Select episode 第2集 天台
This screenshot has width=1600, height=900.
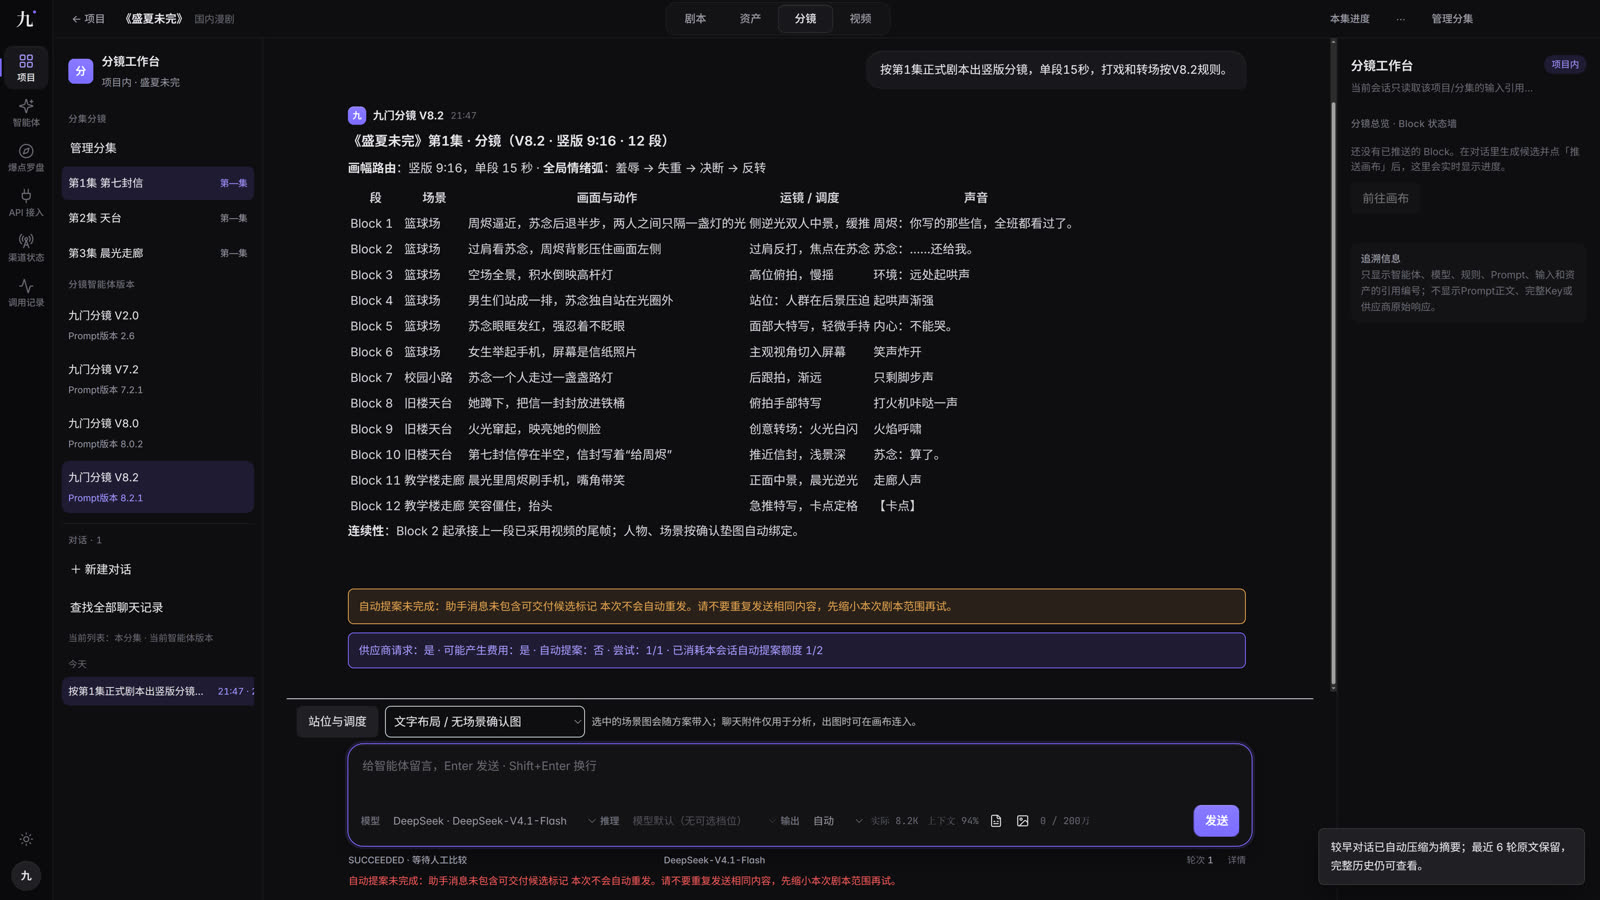click(x=158, y=218)
